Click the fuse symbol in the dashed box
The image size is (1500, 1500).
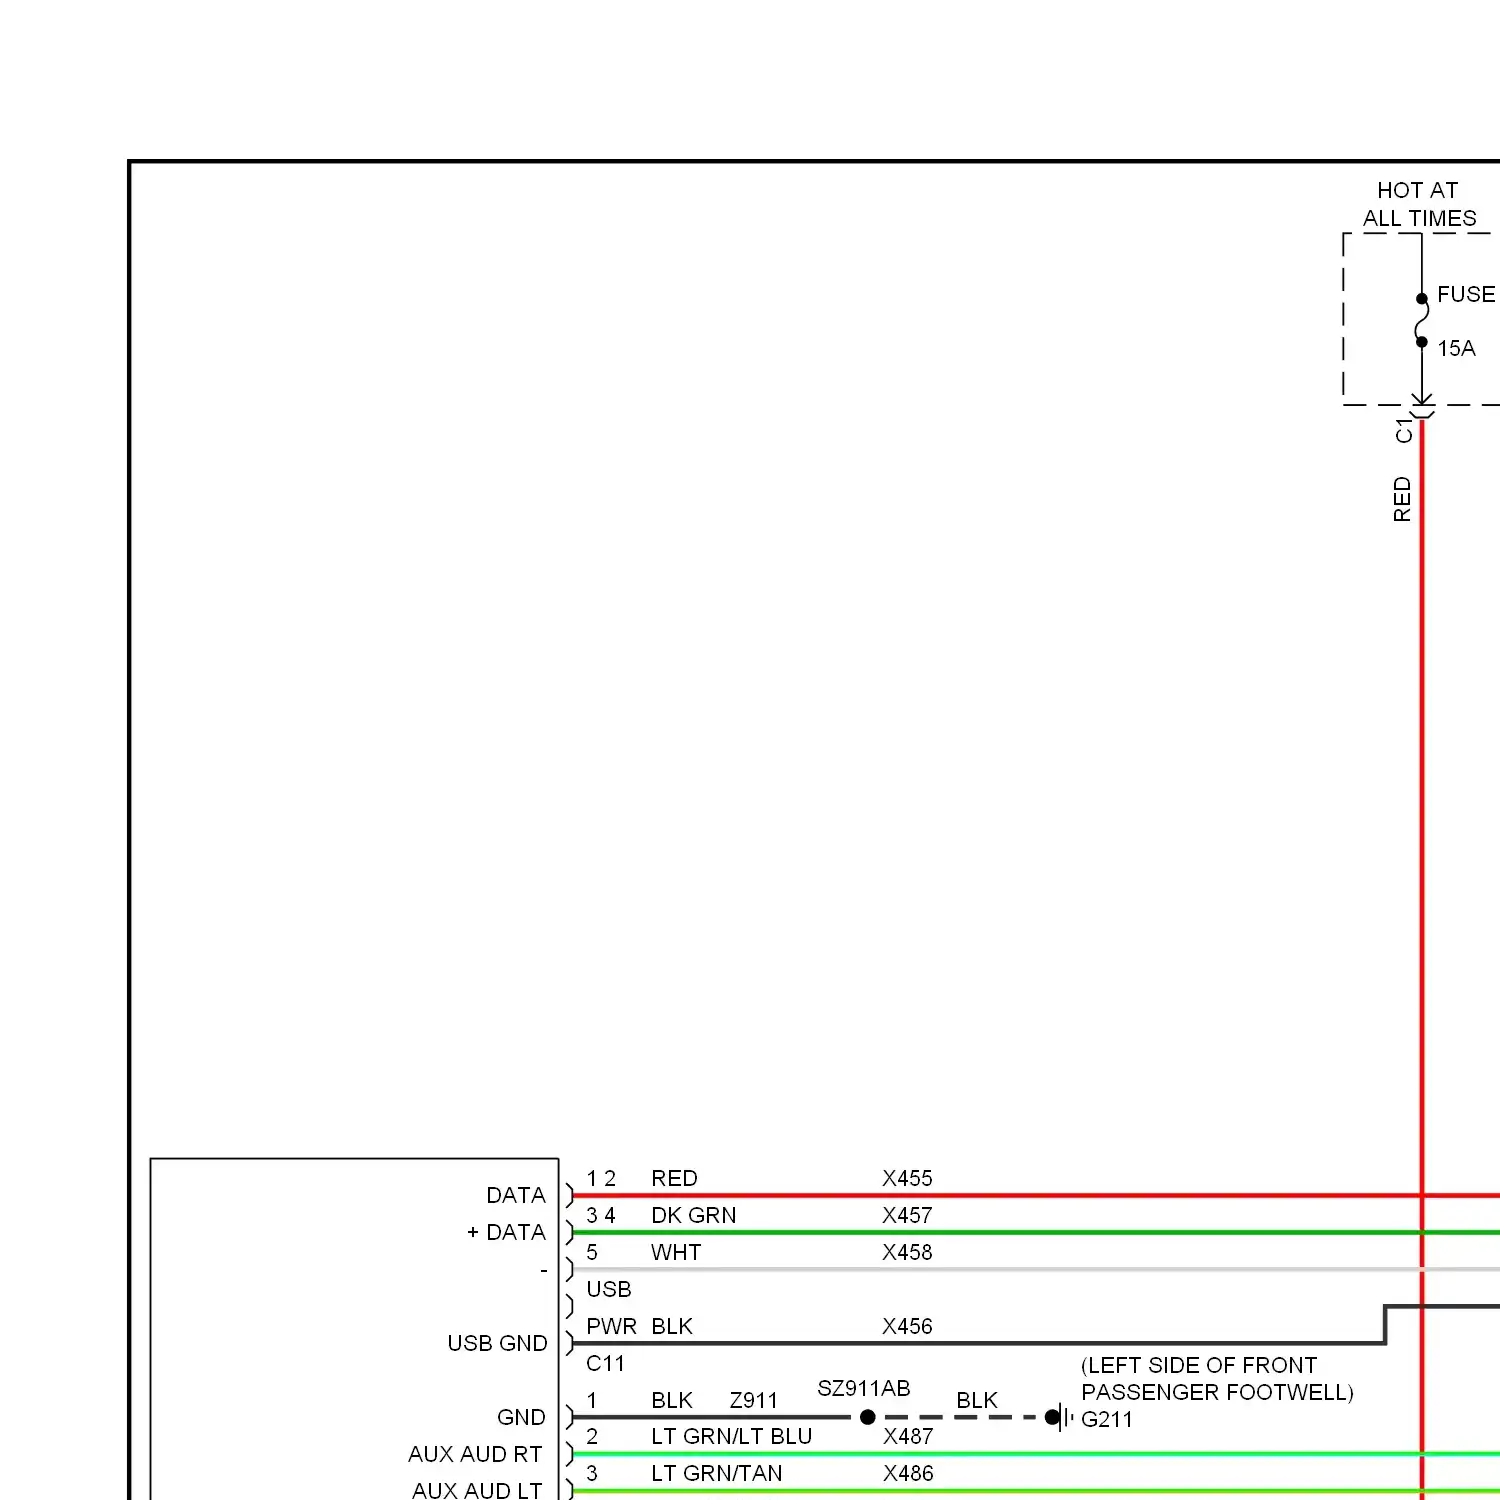pyautogui.click(x=1422, y=320)
